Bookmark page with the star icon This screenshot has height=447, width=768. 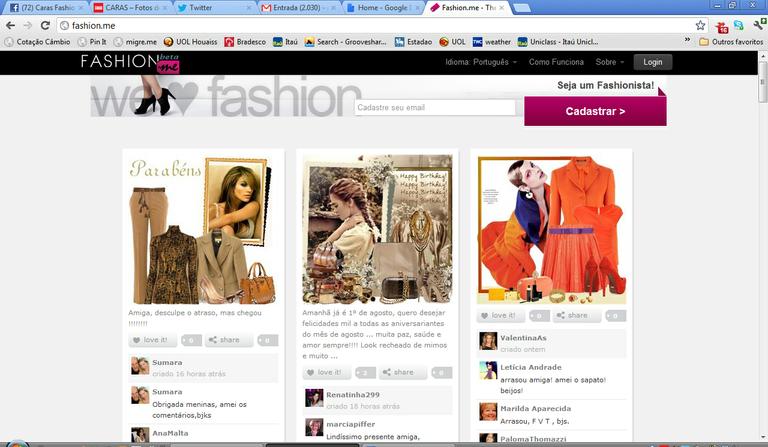pos(700,25)
